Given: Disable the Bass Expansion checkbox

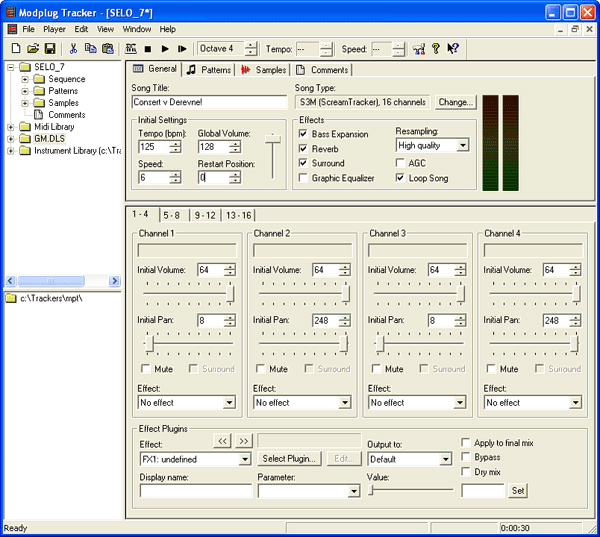Looking at the screenshot, I should click(x=304, y=134).
